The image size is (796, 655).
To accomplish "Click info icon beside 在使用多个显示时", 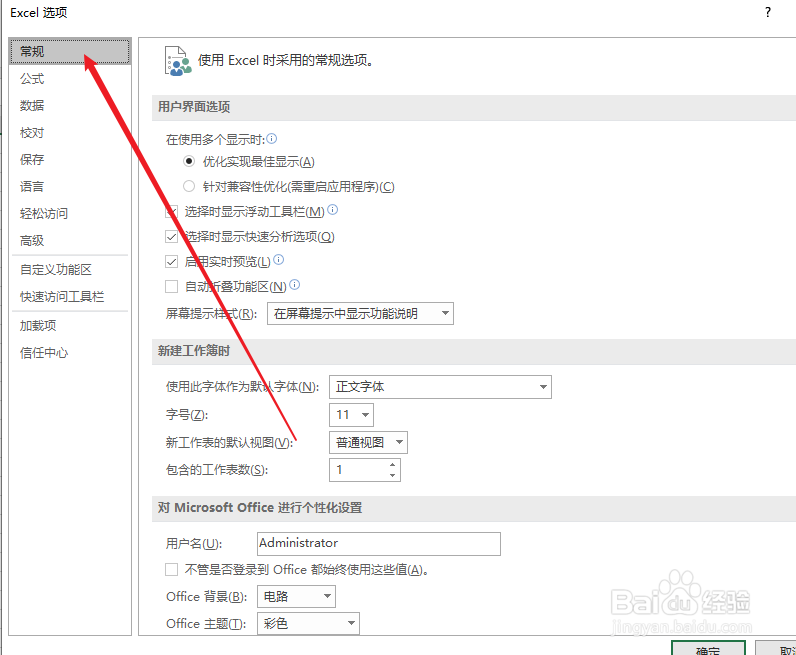I will tap(272, 138).
